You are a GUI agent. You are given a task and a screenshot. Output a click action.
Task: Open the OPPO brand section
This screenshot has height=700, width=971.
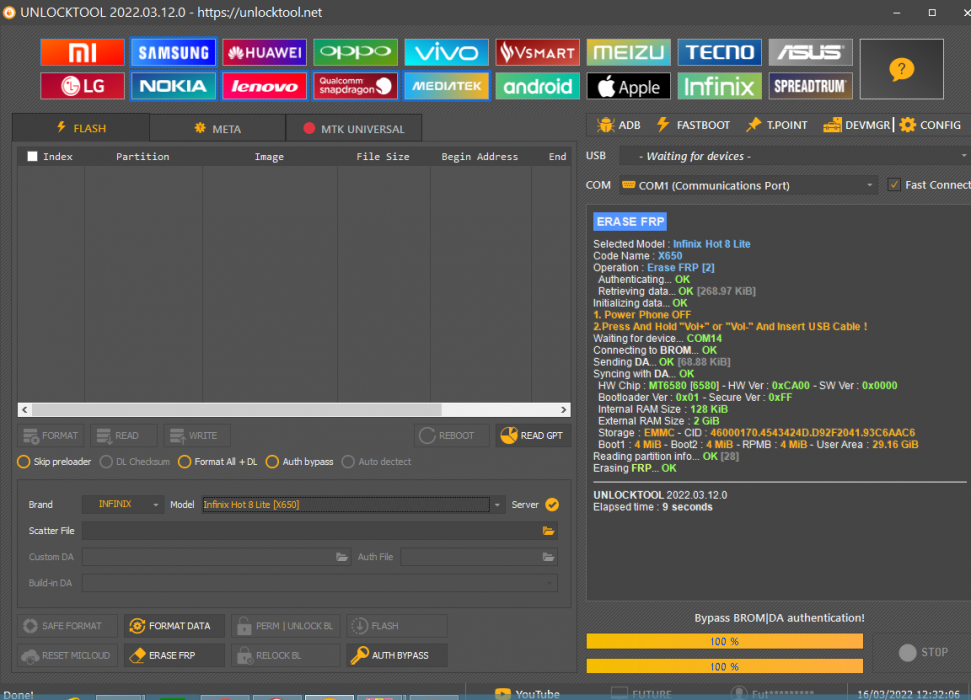tap(355, 53)
